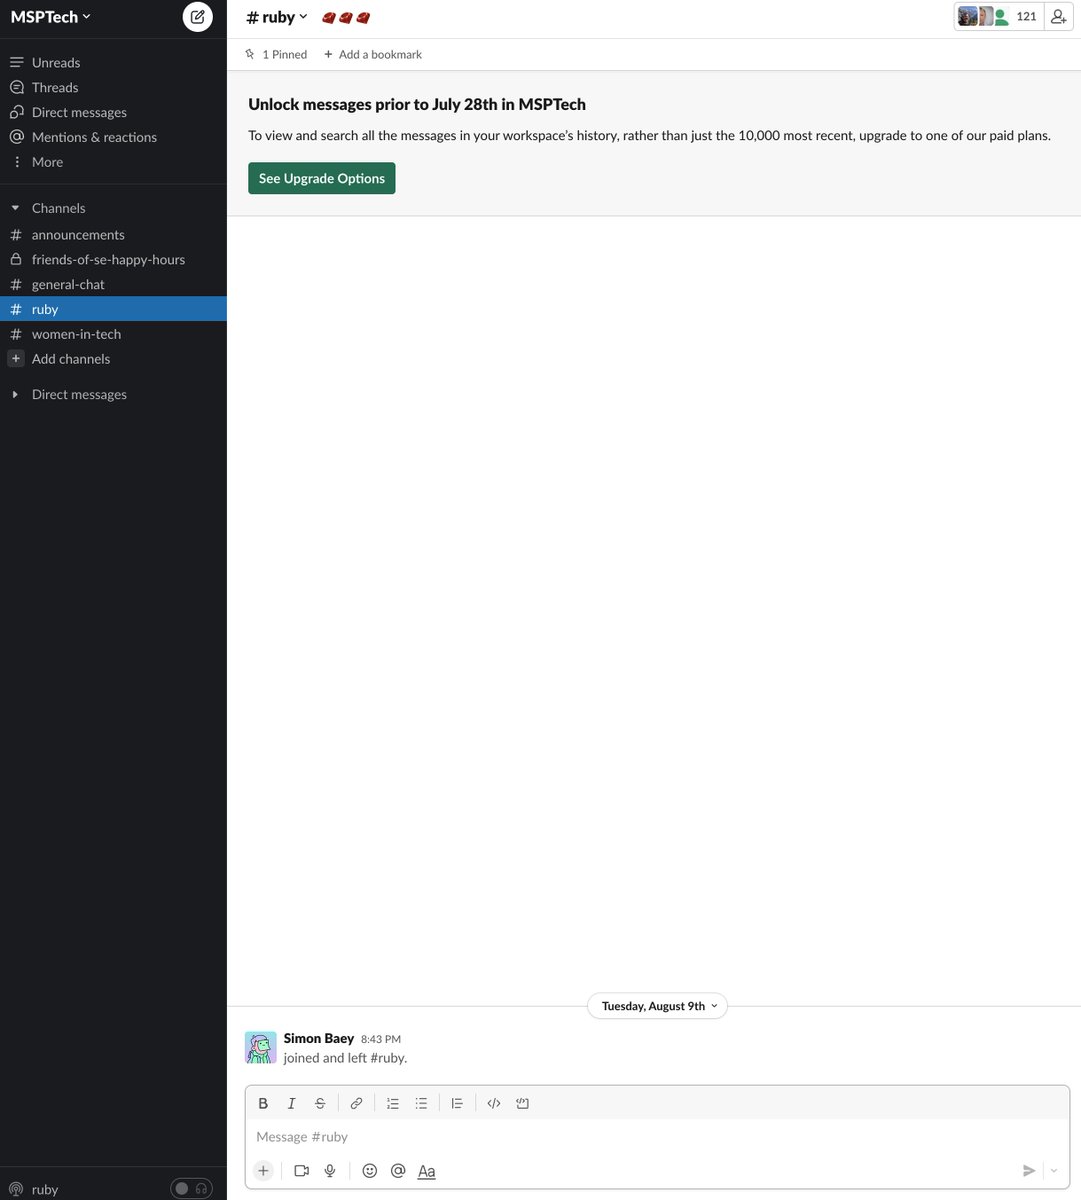This screenshot has width=1081, height=1200.
Task: Record a video clip with the video icon
Action: tap(301, 1170)
